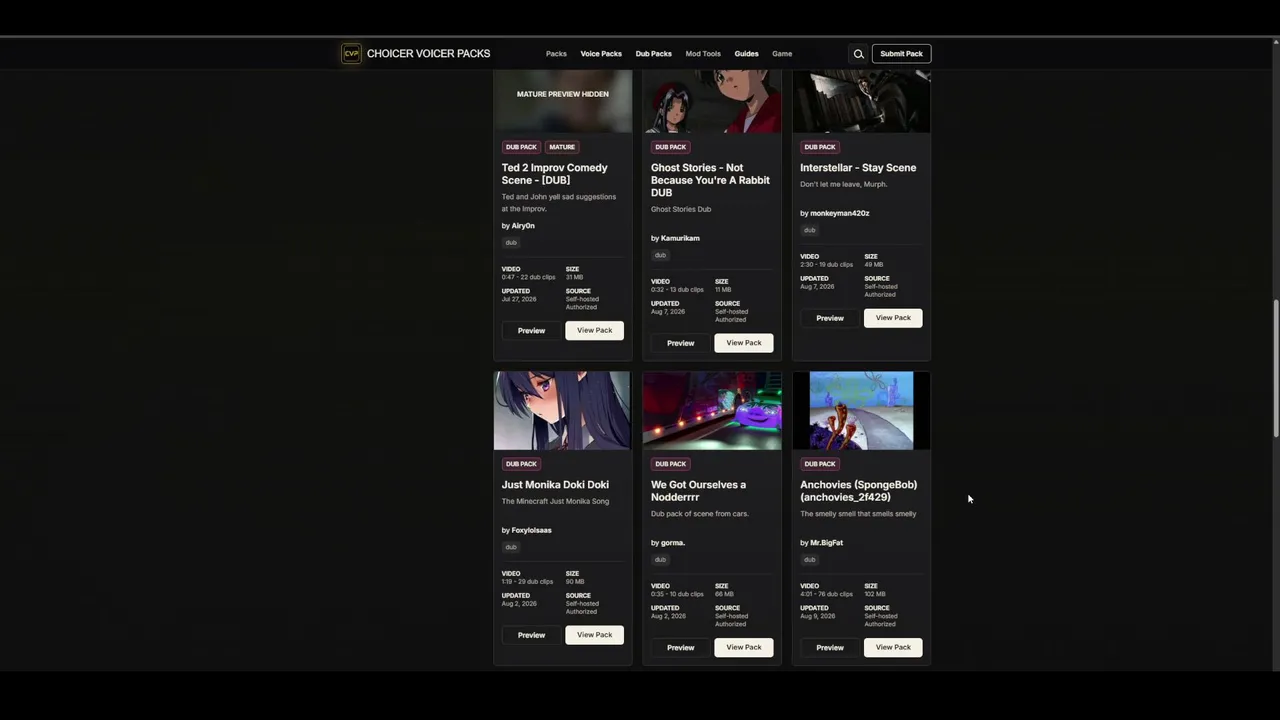The image size is (1280, 720).
Task: Preview the Interstellar - Stay Scene pack
Action: coord(829,318)
